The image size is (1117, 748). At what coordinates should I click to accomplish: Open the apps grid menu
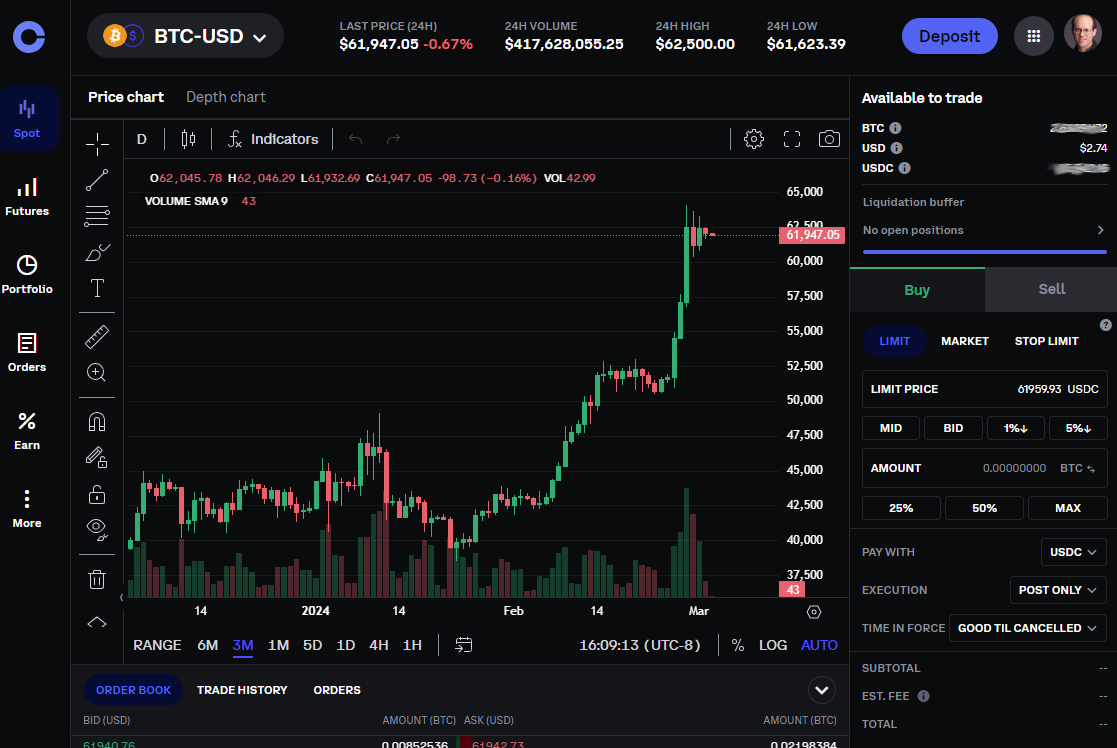click(1034, 36)
